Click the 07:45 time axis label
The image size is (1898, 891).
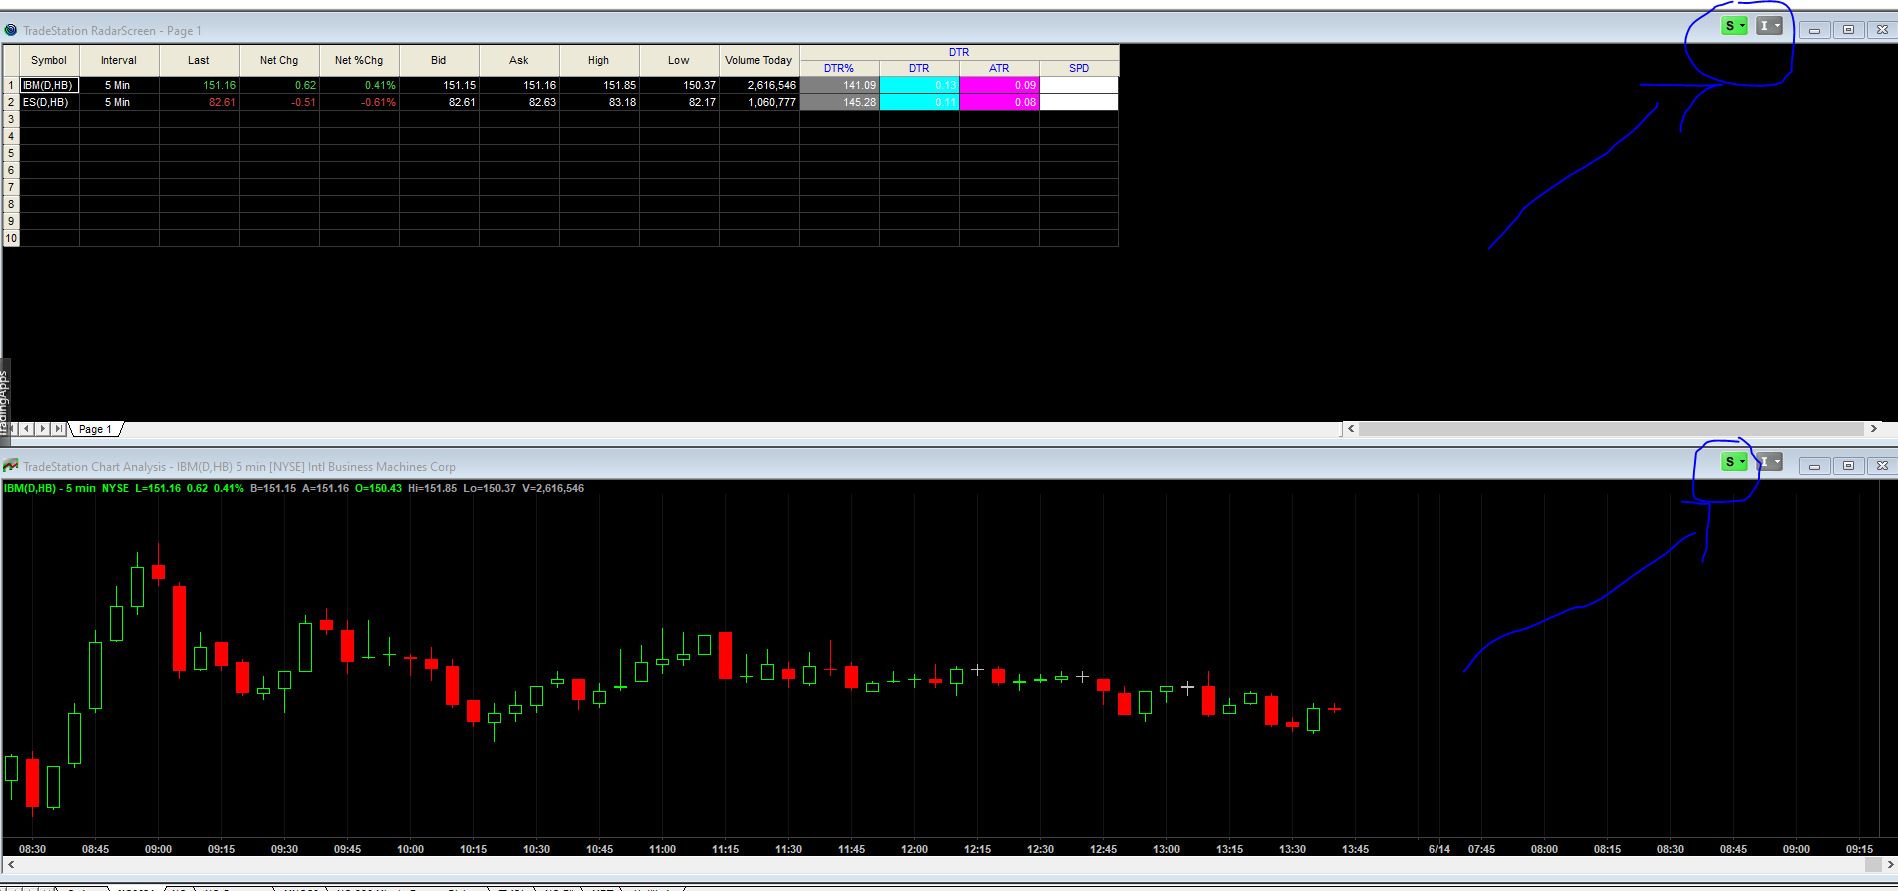1481,849
